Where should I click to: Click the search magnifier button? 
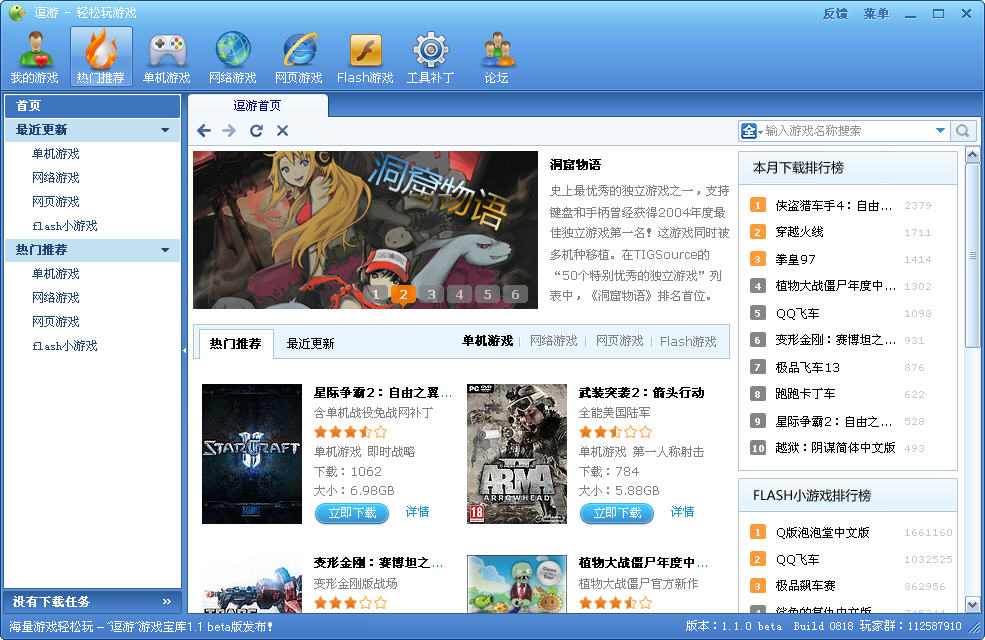962,131
